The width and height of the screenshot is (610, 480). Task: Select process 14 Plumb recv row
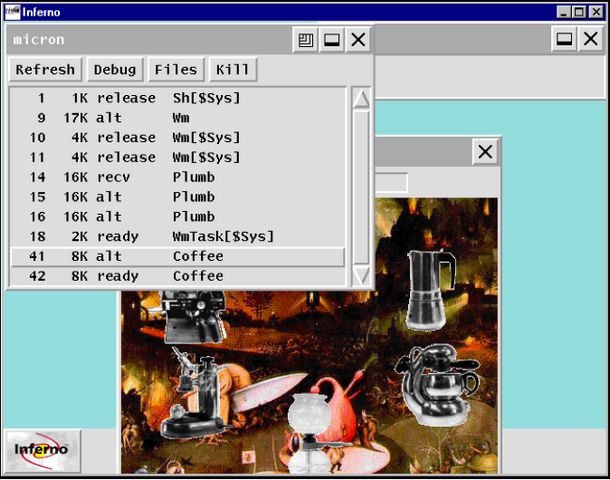coord(177,177)
